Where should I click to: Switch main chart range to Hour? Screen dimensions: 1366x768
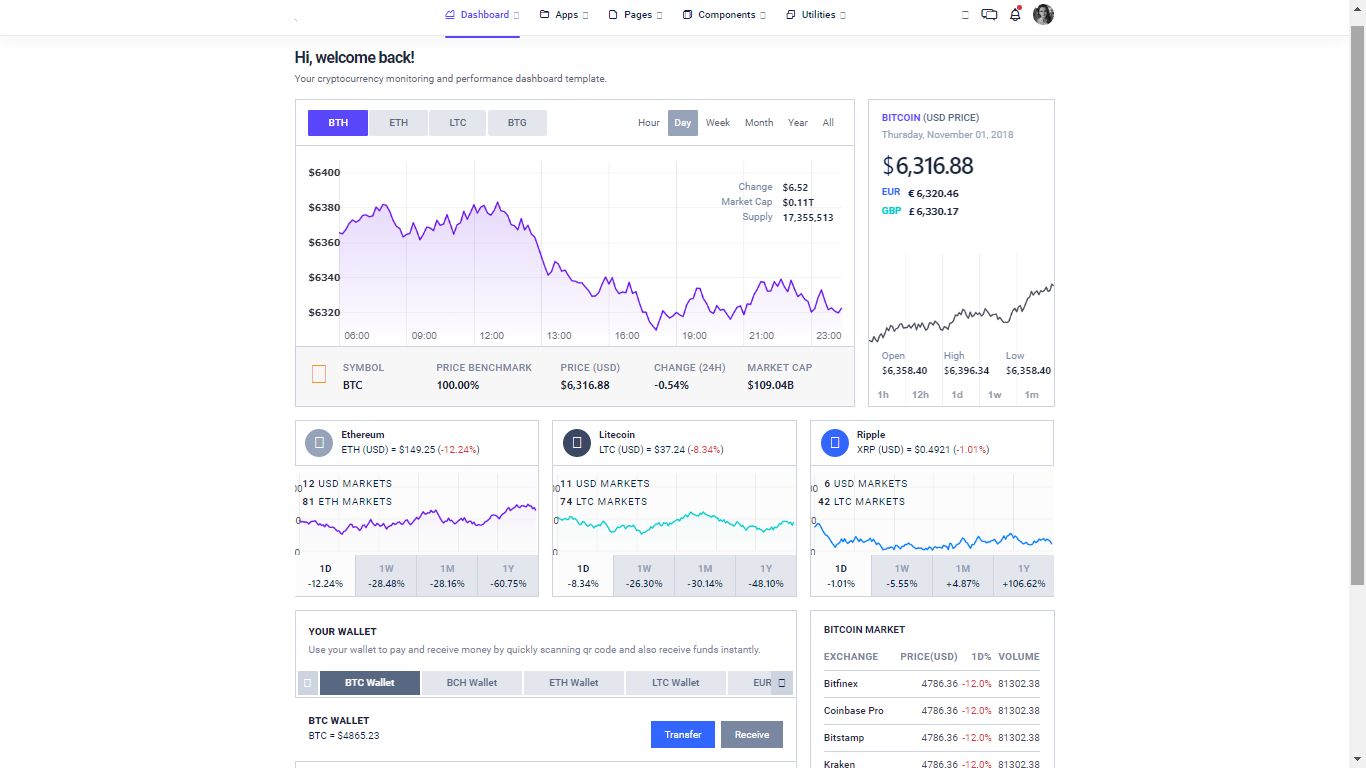click(x=649, y=123)
